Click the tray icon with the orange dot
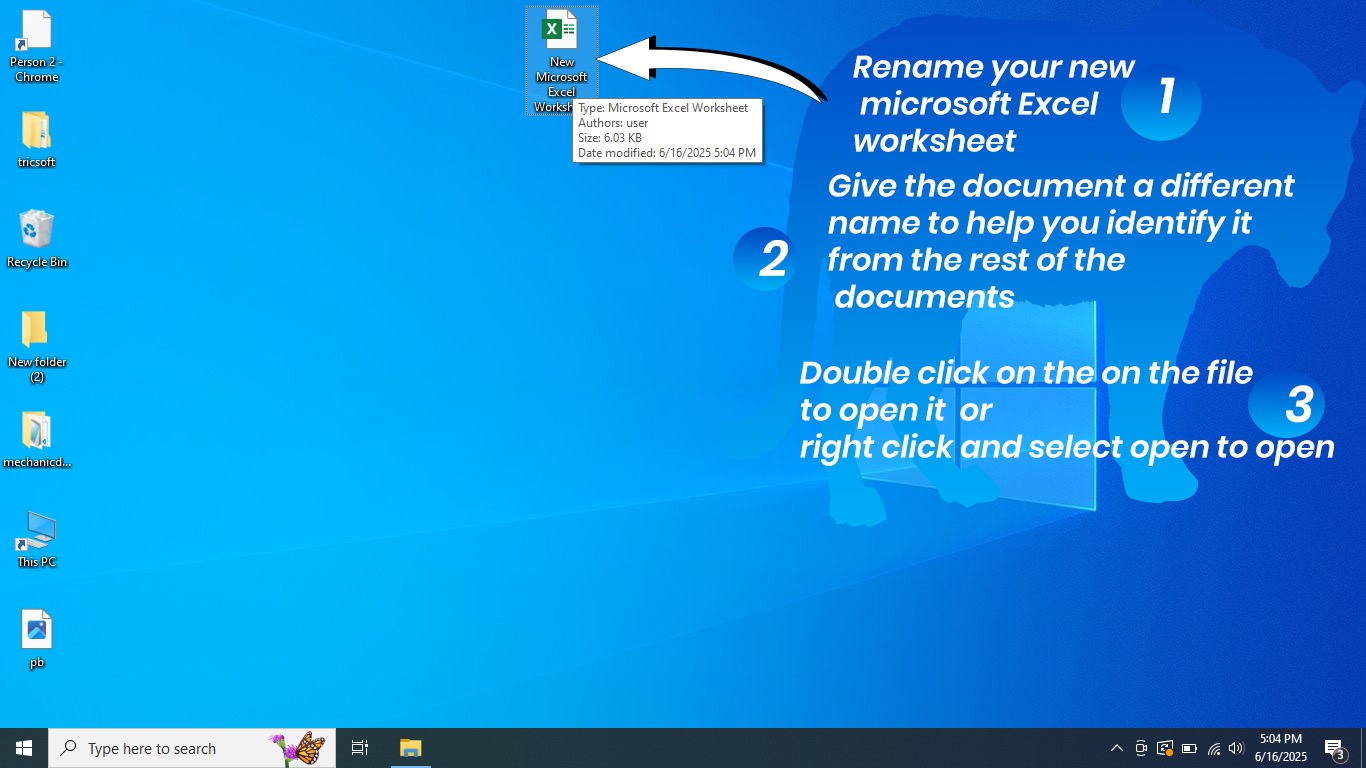The image size is (1366, 768). pyautogui.click(x=1164, y=748)
